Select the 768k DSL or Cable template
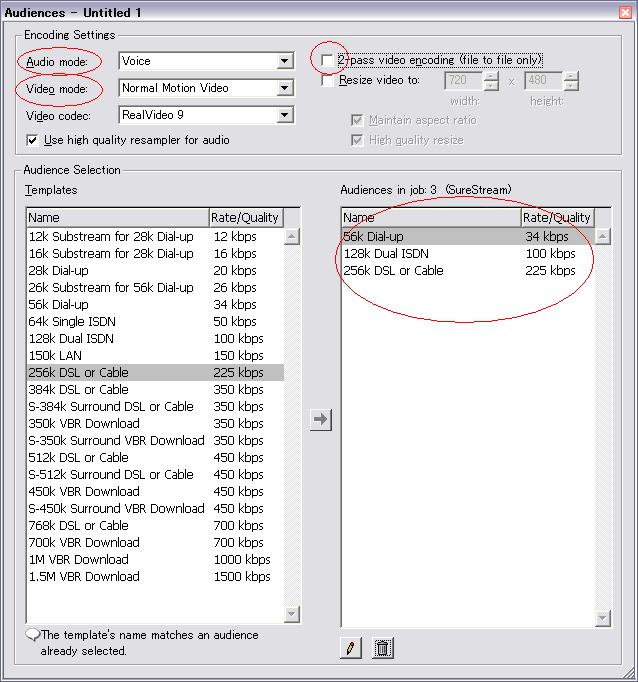 point(155,525)
